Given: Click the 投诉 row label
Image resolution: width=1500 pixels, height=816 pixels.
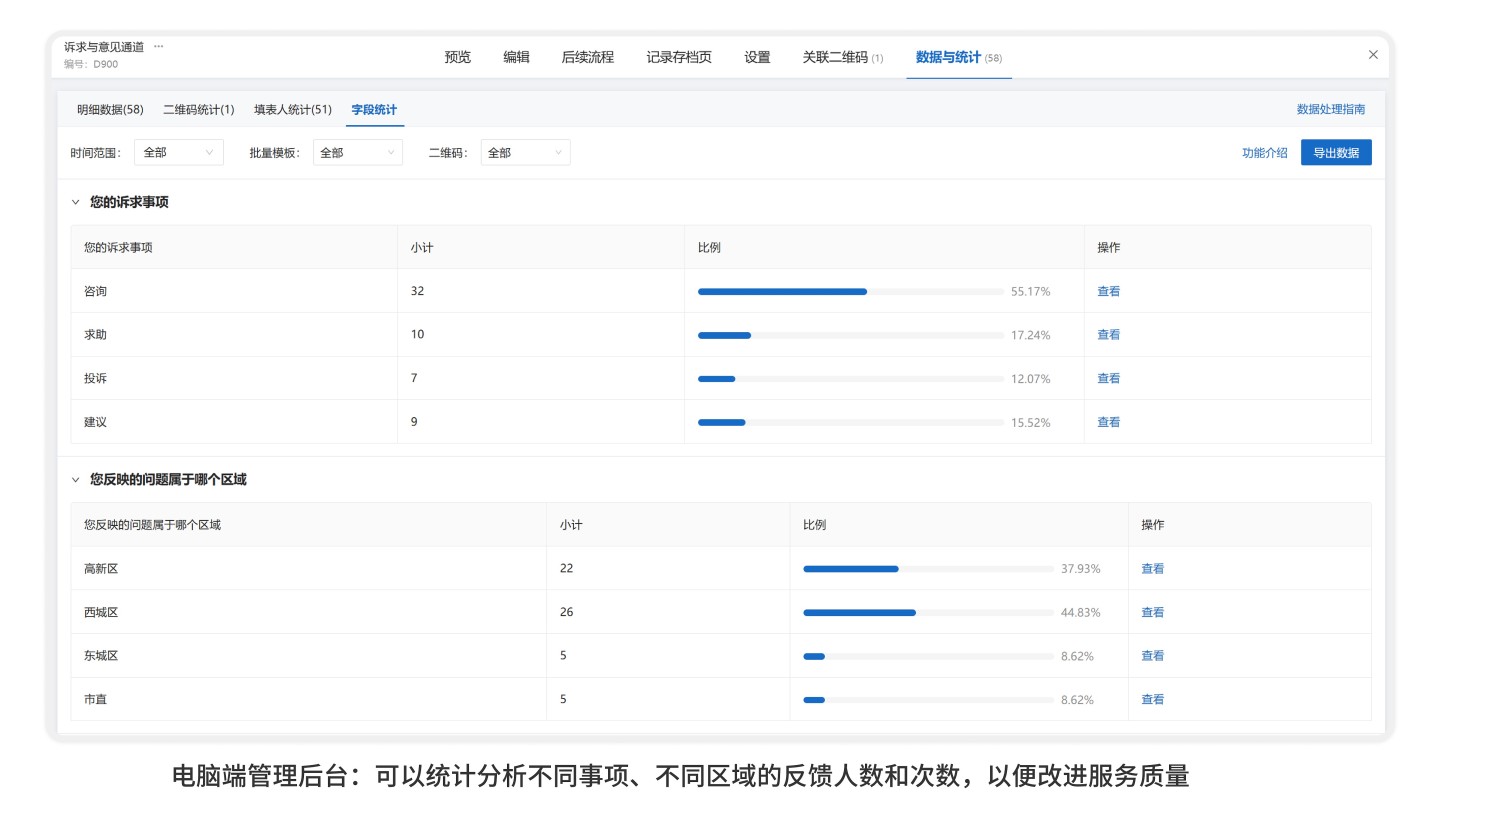Looking at the screenshot, I should click(95, 379).
